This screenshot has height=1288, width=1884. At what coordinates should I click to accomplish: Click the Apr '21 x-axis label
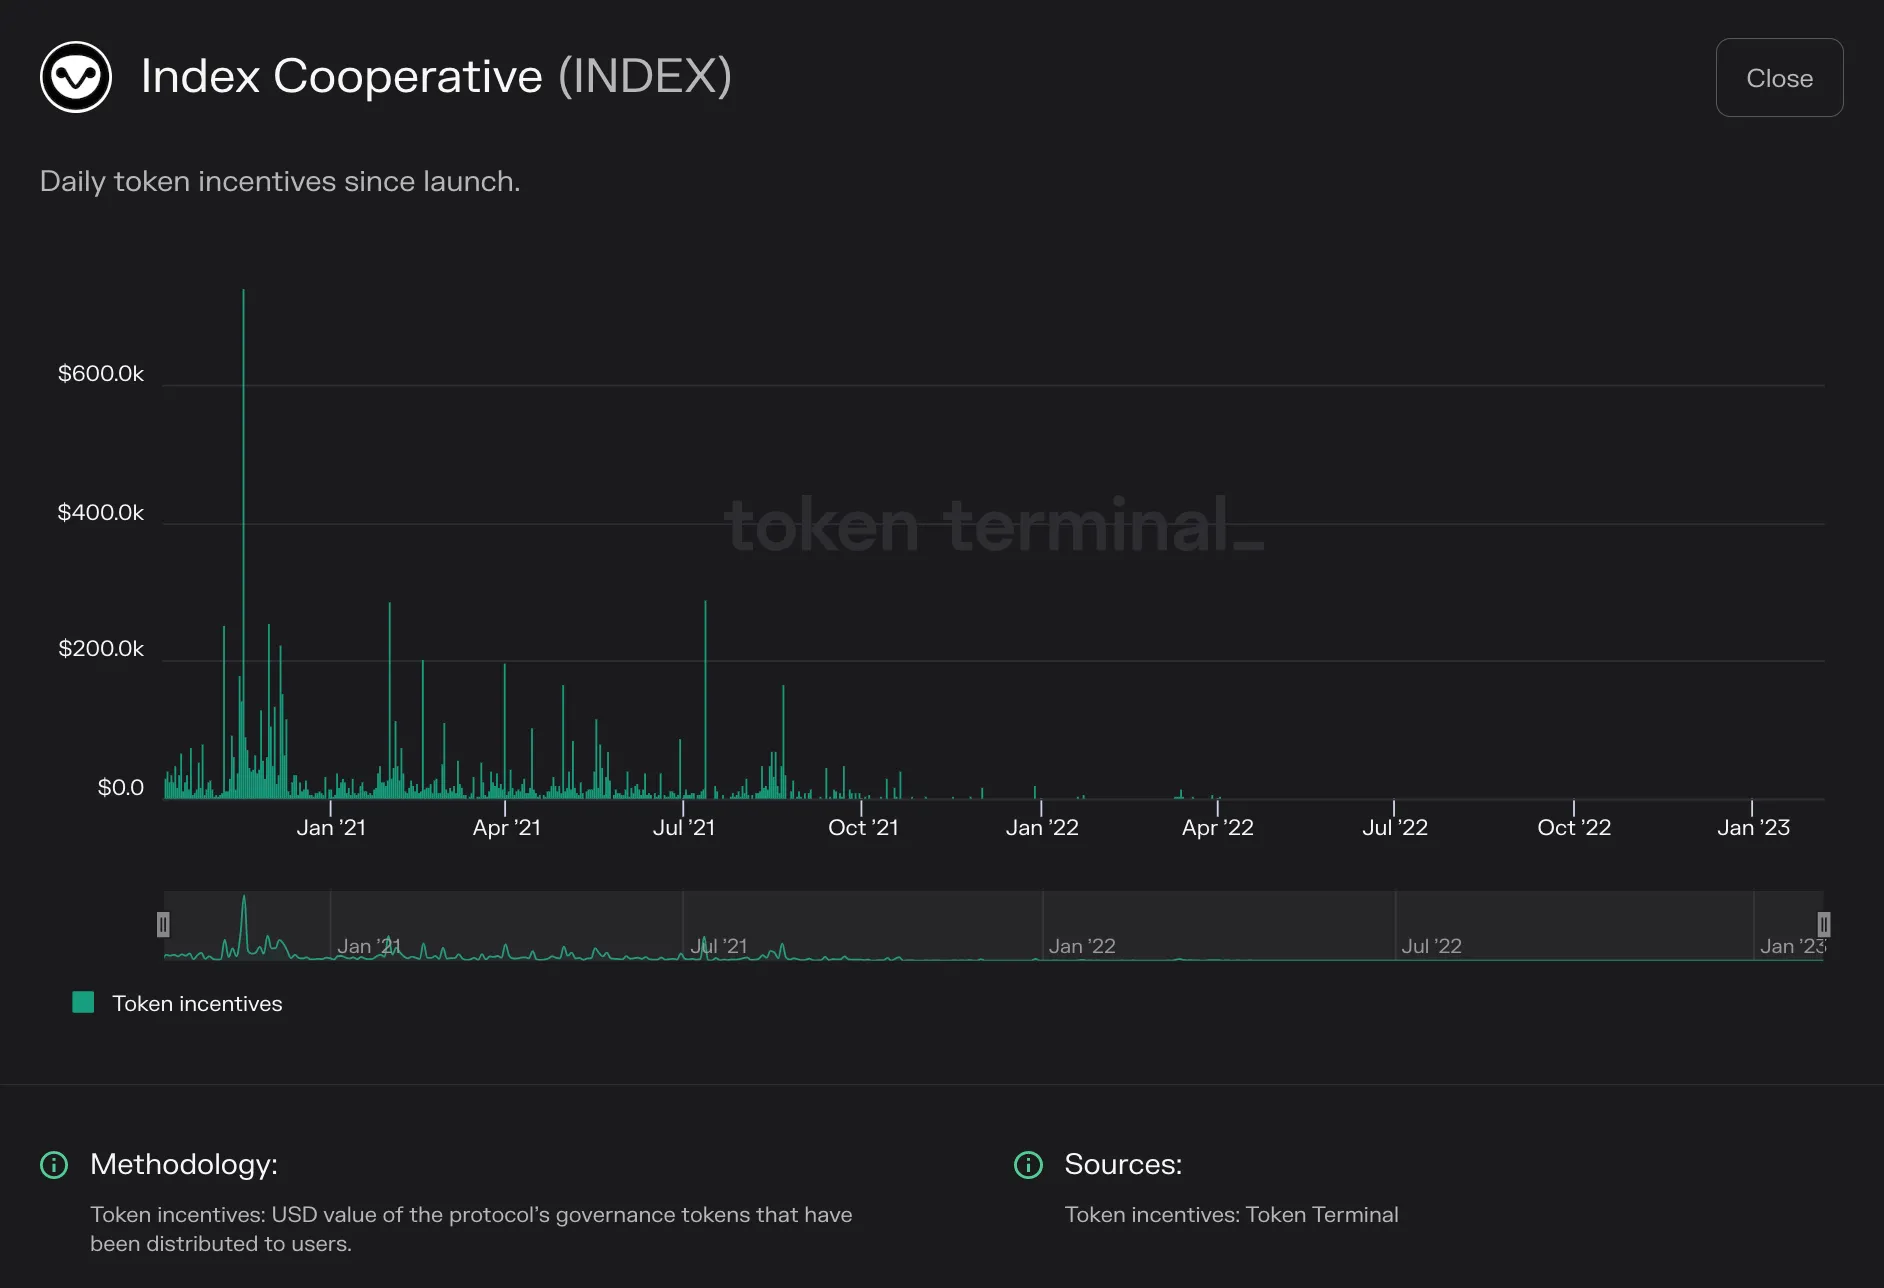506,827
